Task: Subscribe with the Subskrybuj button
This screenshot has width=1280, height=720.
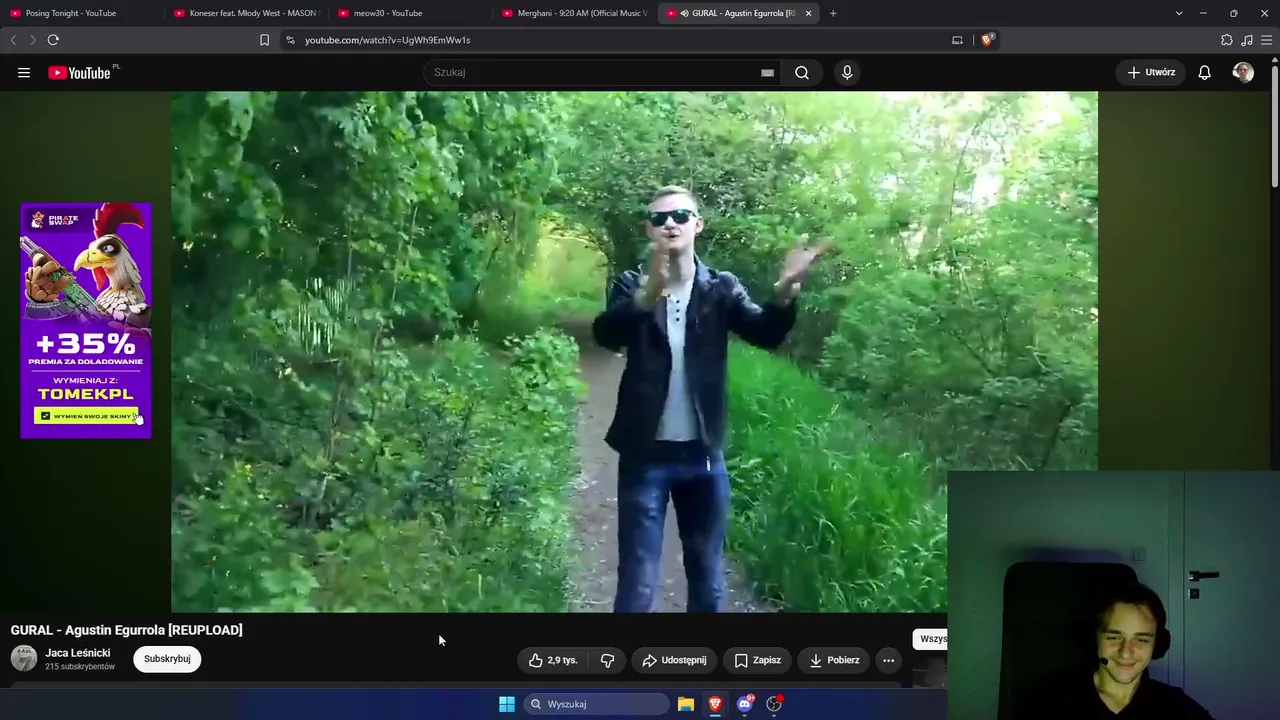Action: (167, 659)
